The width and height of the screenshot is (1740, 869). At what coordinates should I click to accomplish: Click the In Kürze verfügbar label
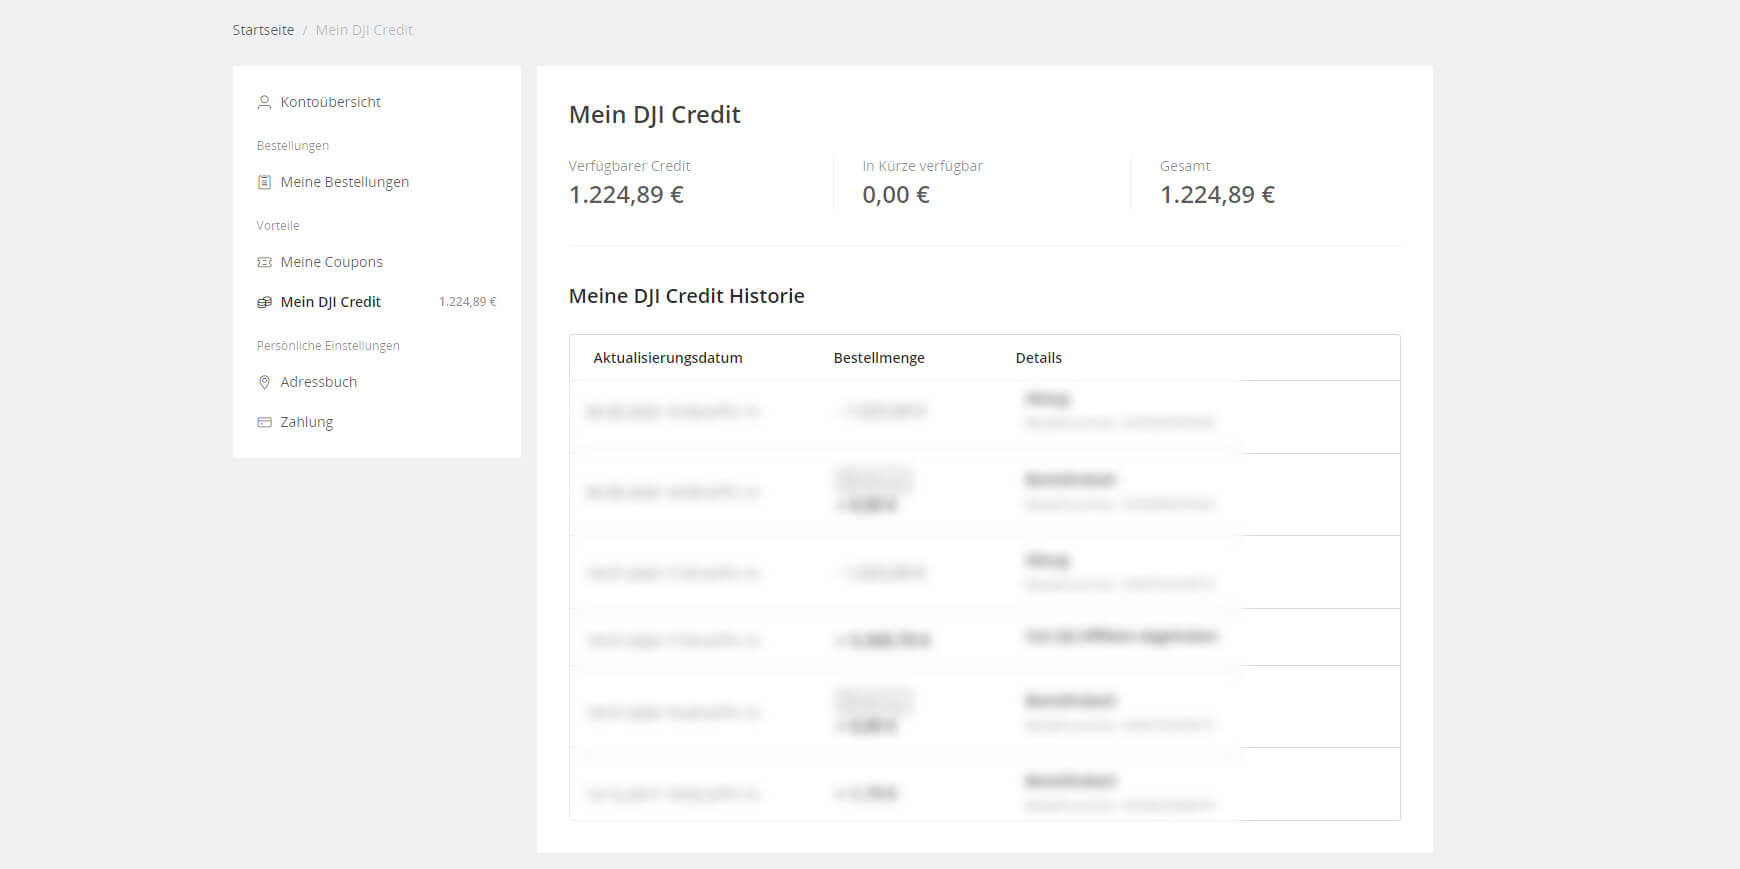pos(922,166)
